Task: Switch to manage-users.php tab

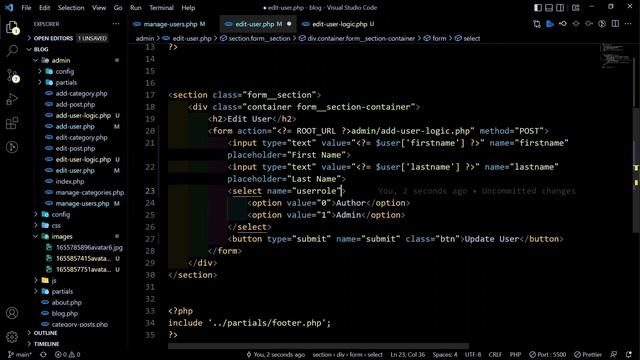Action: 169,24
